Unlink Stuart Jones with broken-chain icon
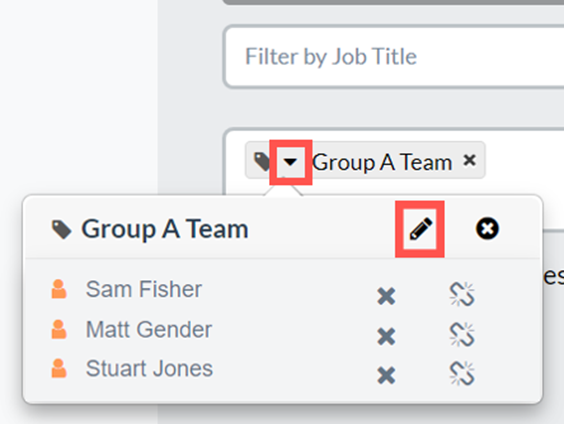This screenshot has width=564, height=424. click(x=462, y=374)
